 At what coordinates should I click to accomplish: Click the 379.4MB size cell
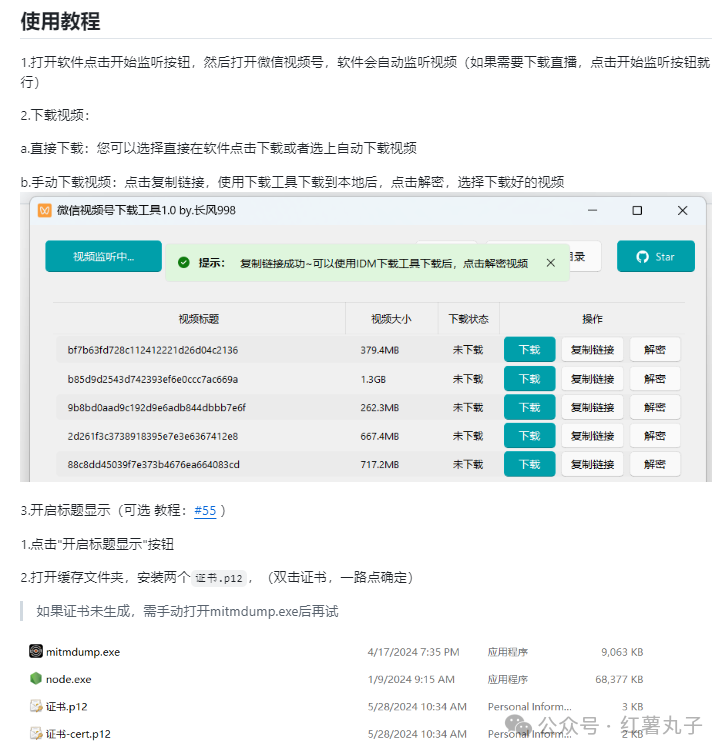coord(379,350)
